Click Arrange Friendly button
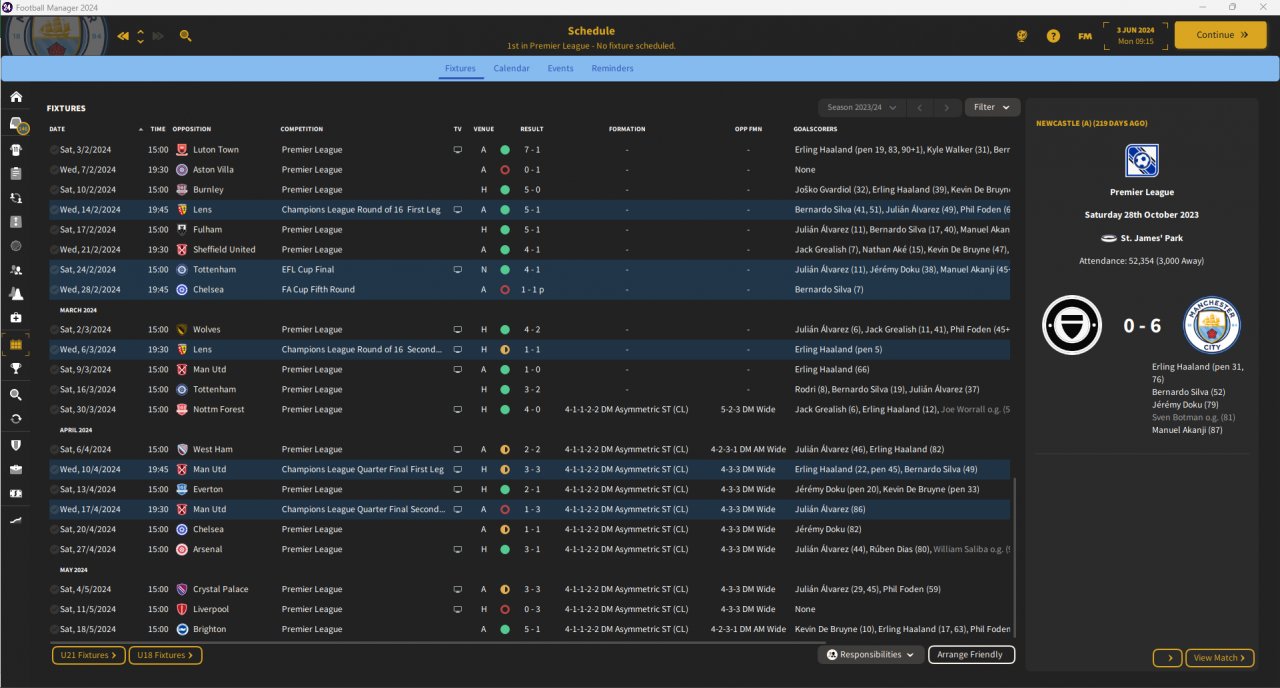 (x=971, y=655)
